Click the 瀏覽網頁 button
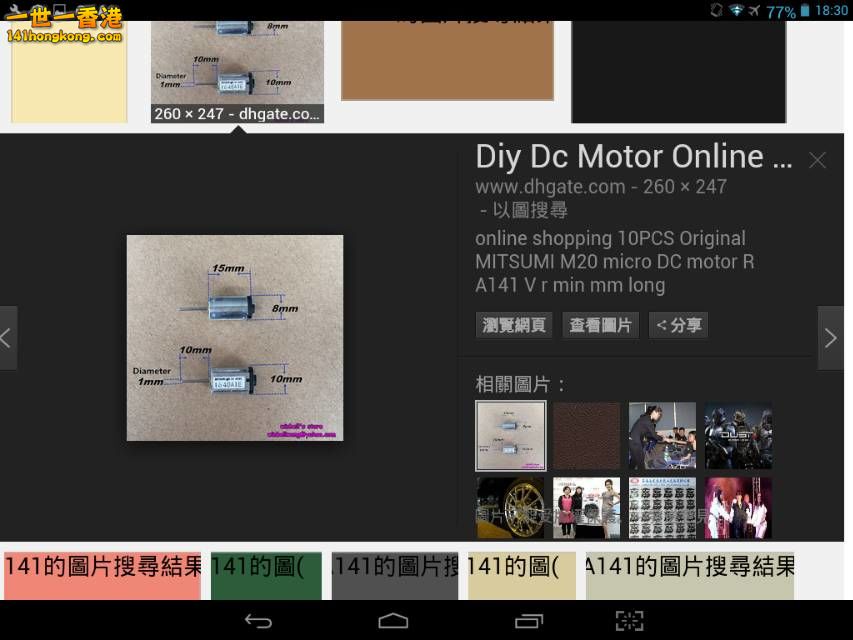The height and width of the screenshot is (640, 853). 514,325
